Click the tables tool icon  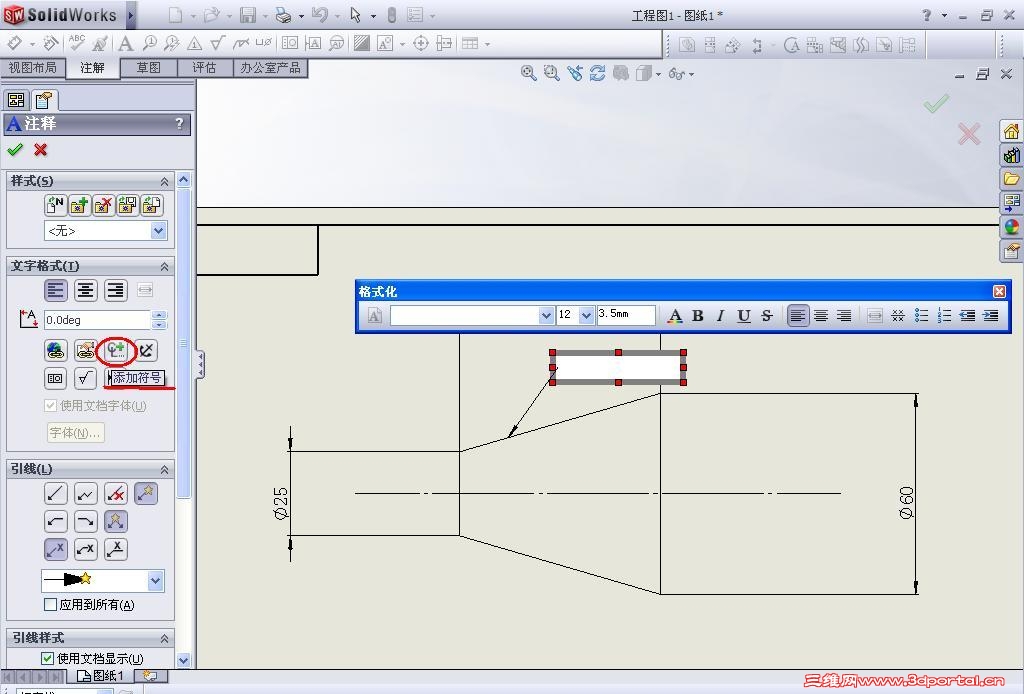coord(470,44)
